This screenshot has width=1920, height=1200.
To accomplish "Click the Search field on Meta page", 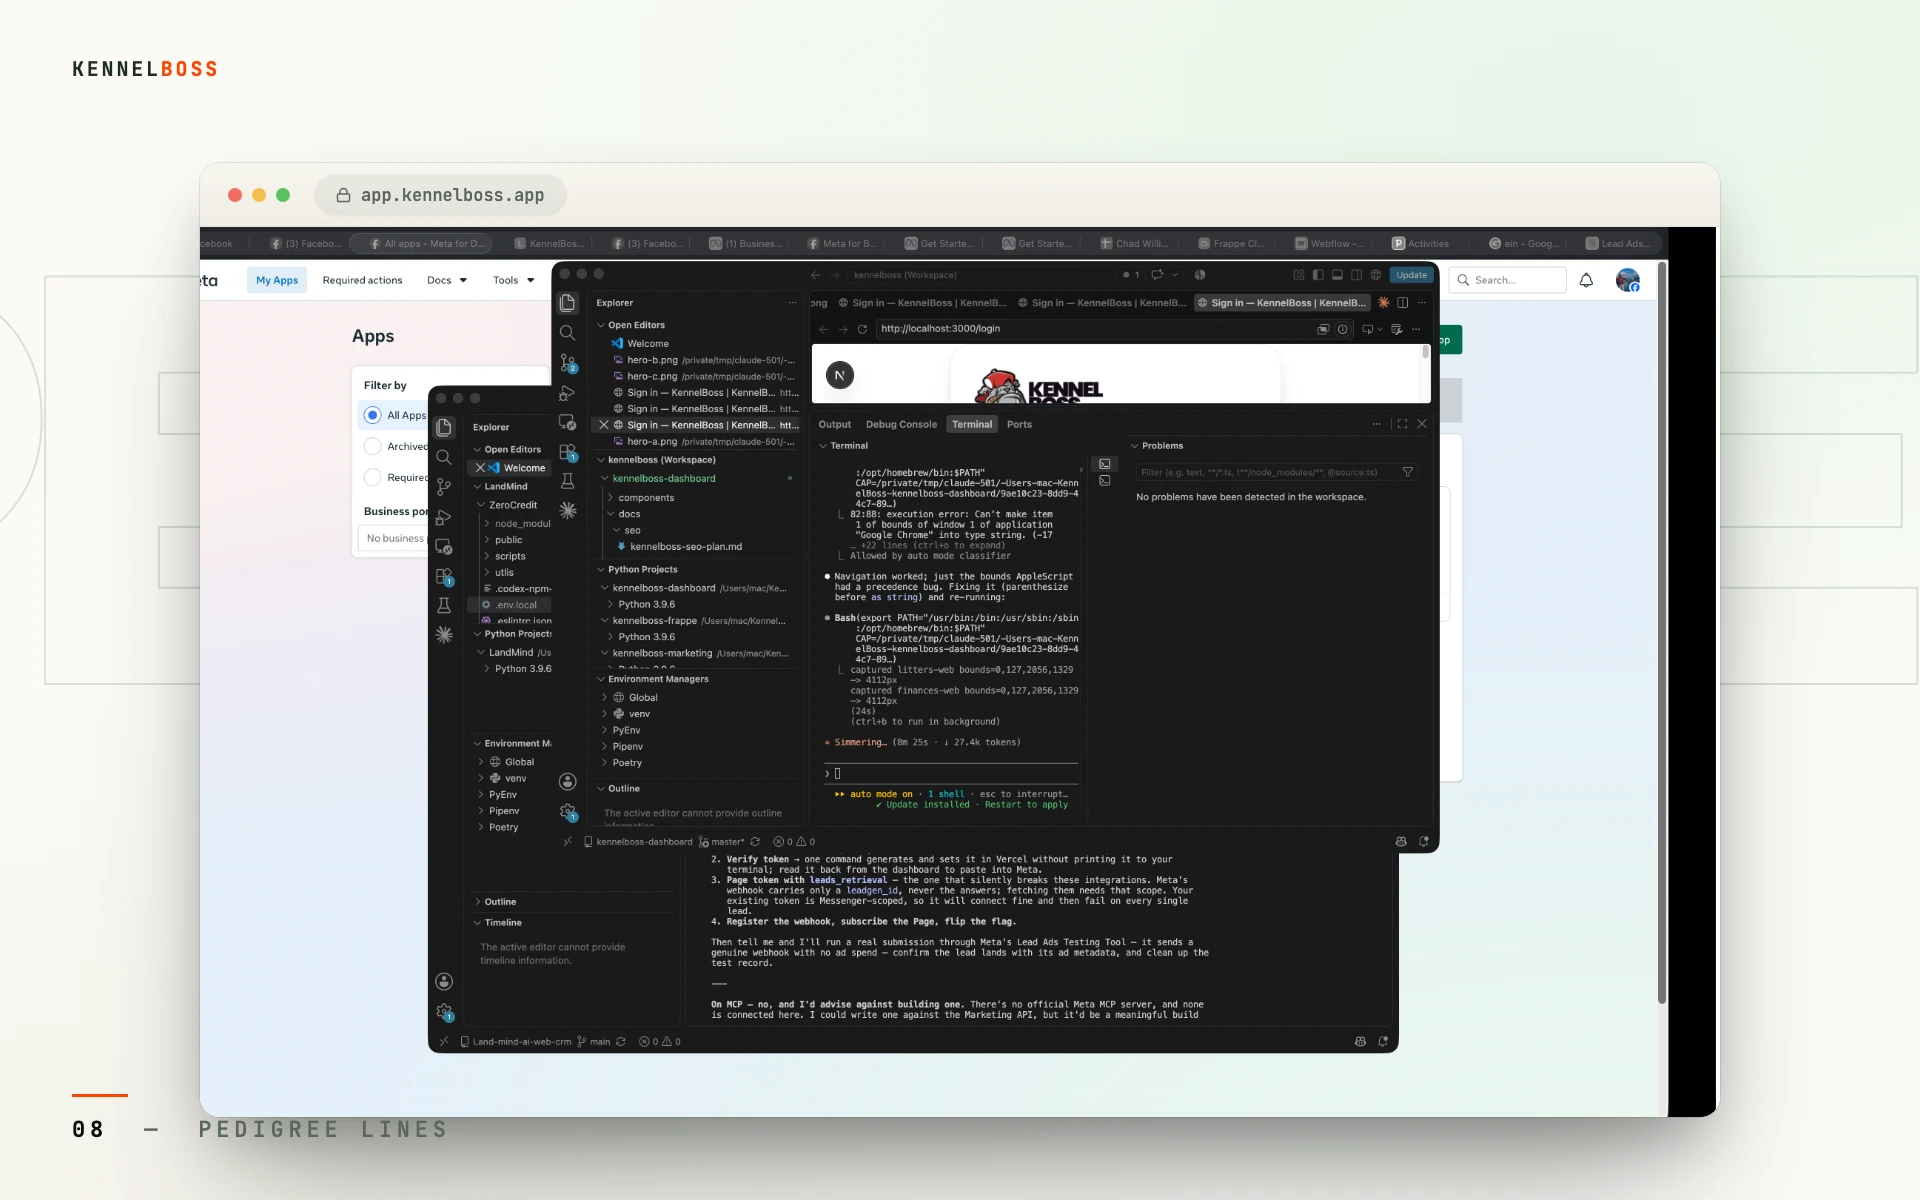I will pos(1507,280).
